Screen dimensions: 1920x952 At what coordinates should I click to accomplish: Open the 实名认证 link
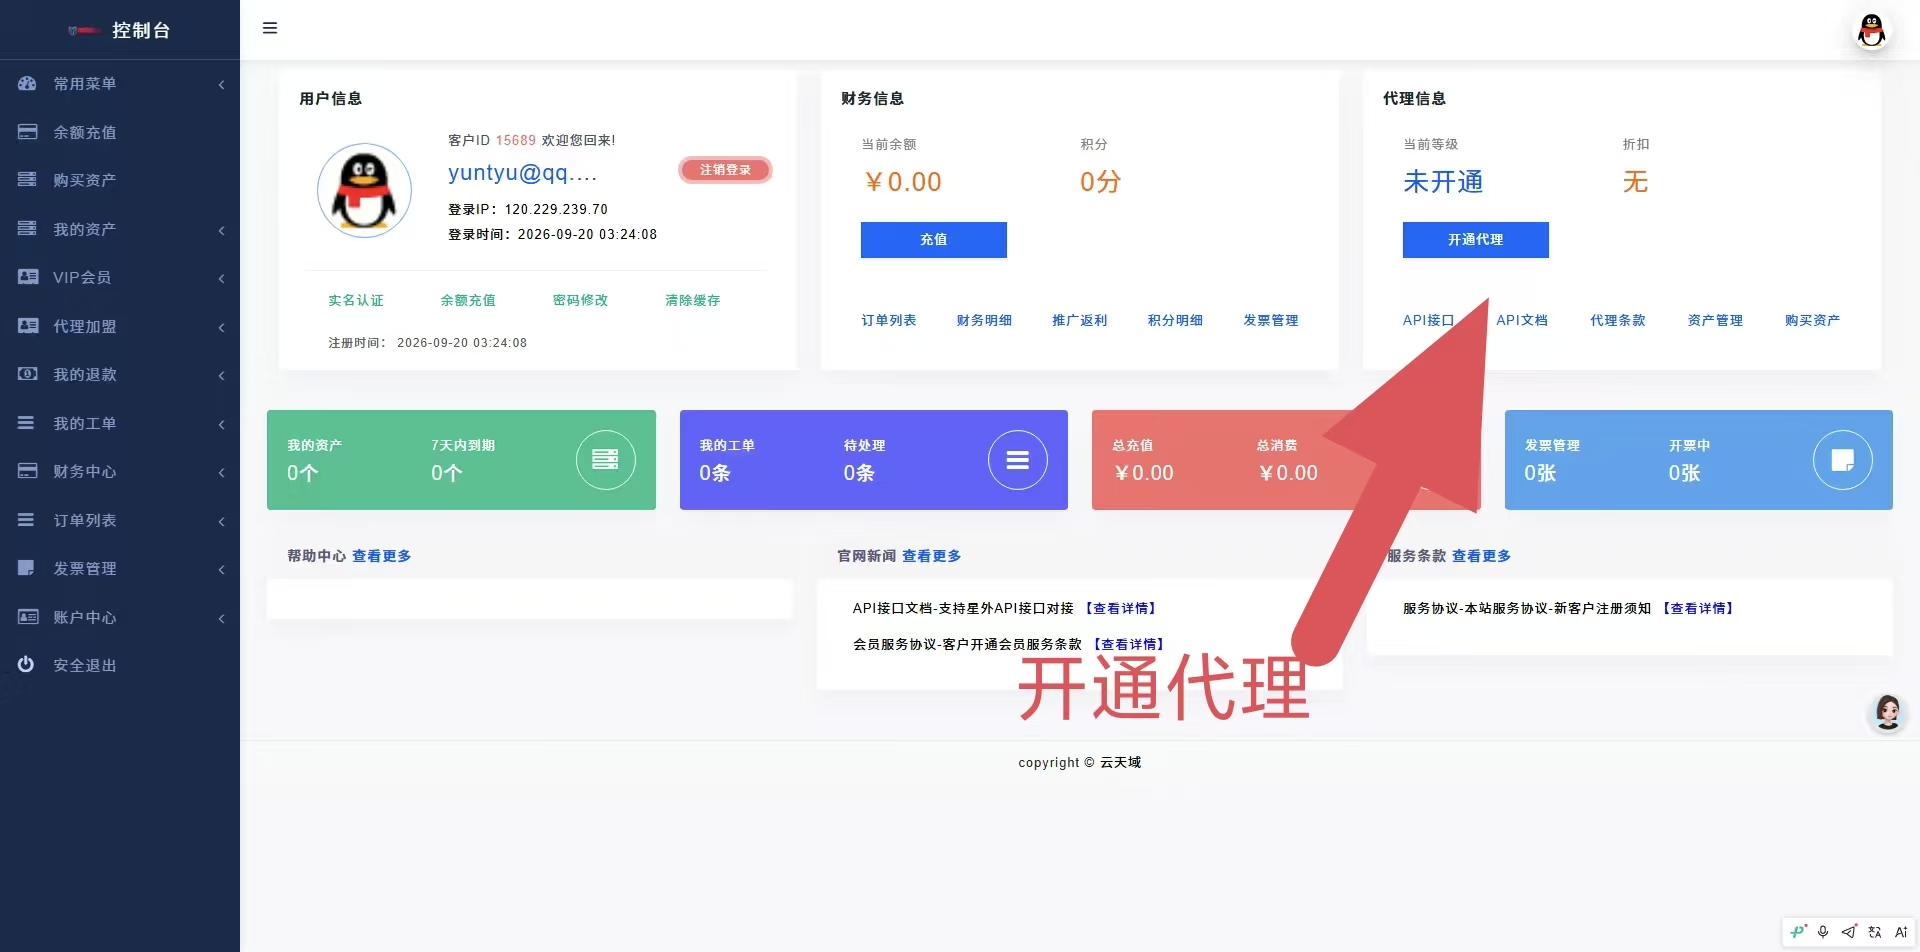tap(356, 300)
